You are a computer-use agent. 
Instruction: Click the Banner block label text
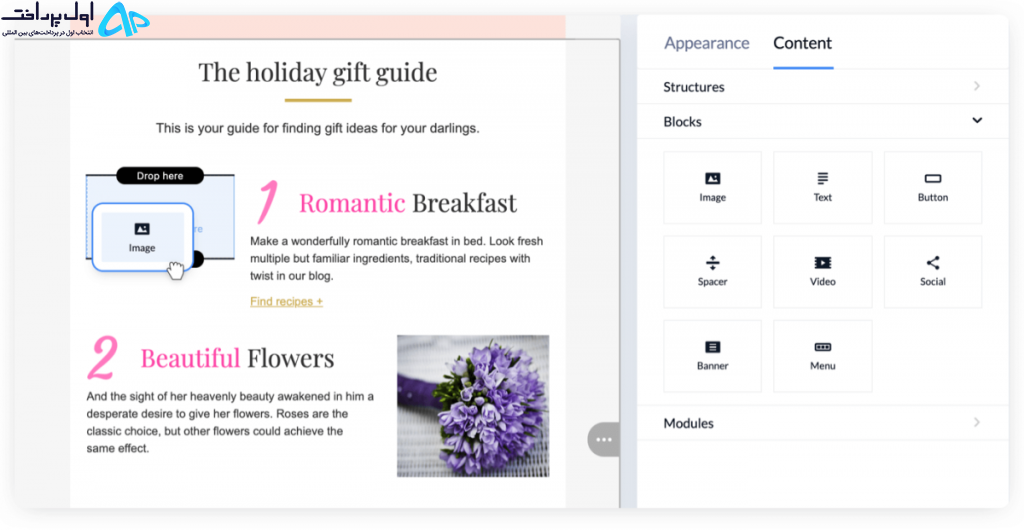(712, 366)
